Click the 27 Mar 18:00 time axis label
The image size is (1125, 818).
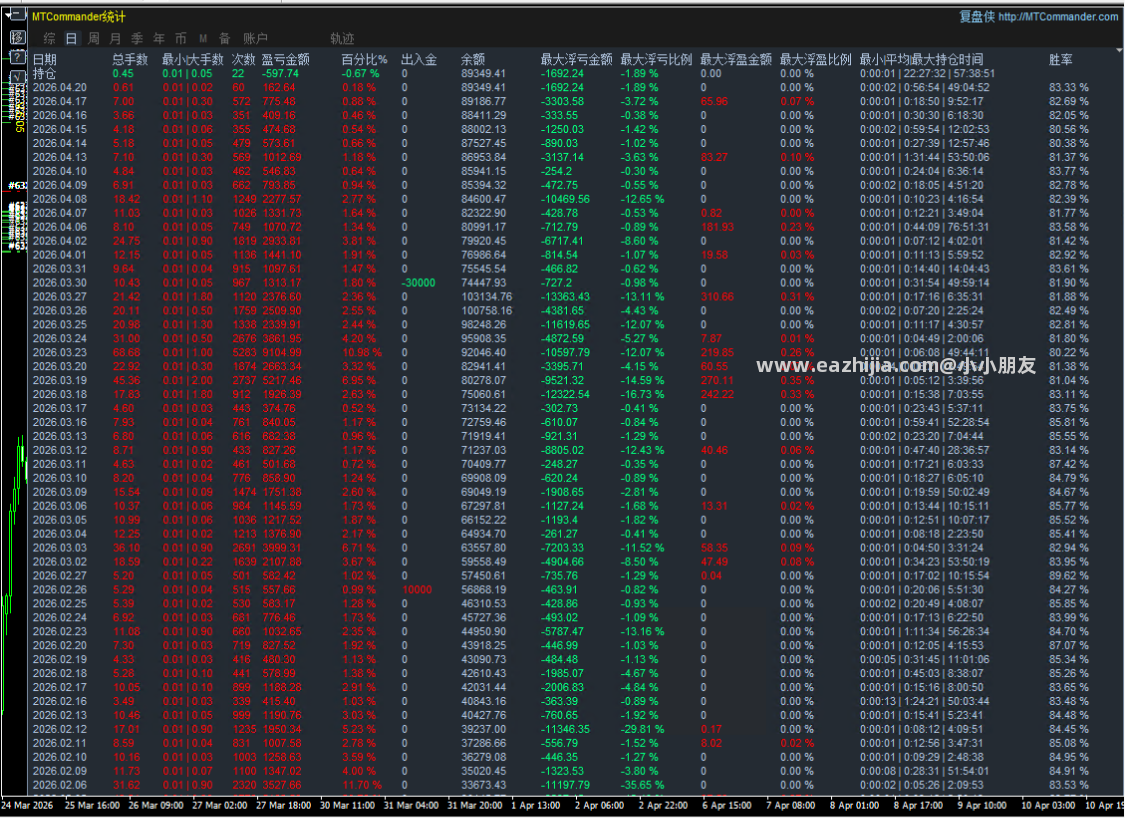[x=283, y=806]
